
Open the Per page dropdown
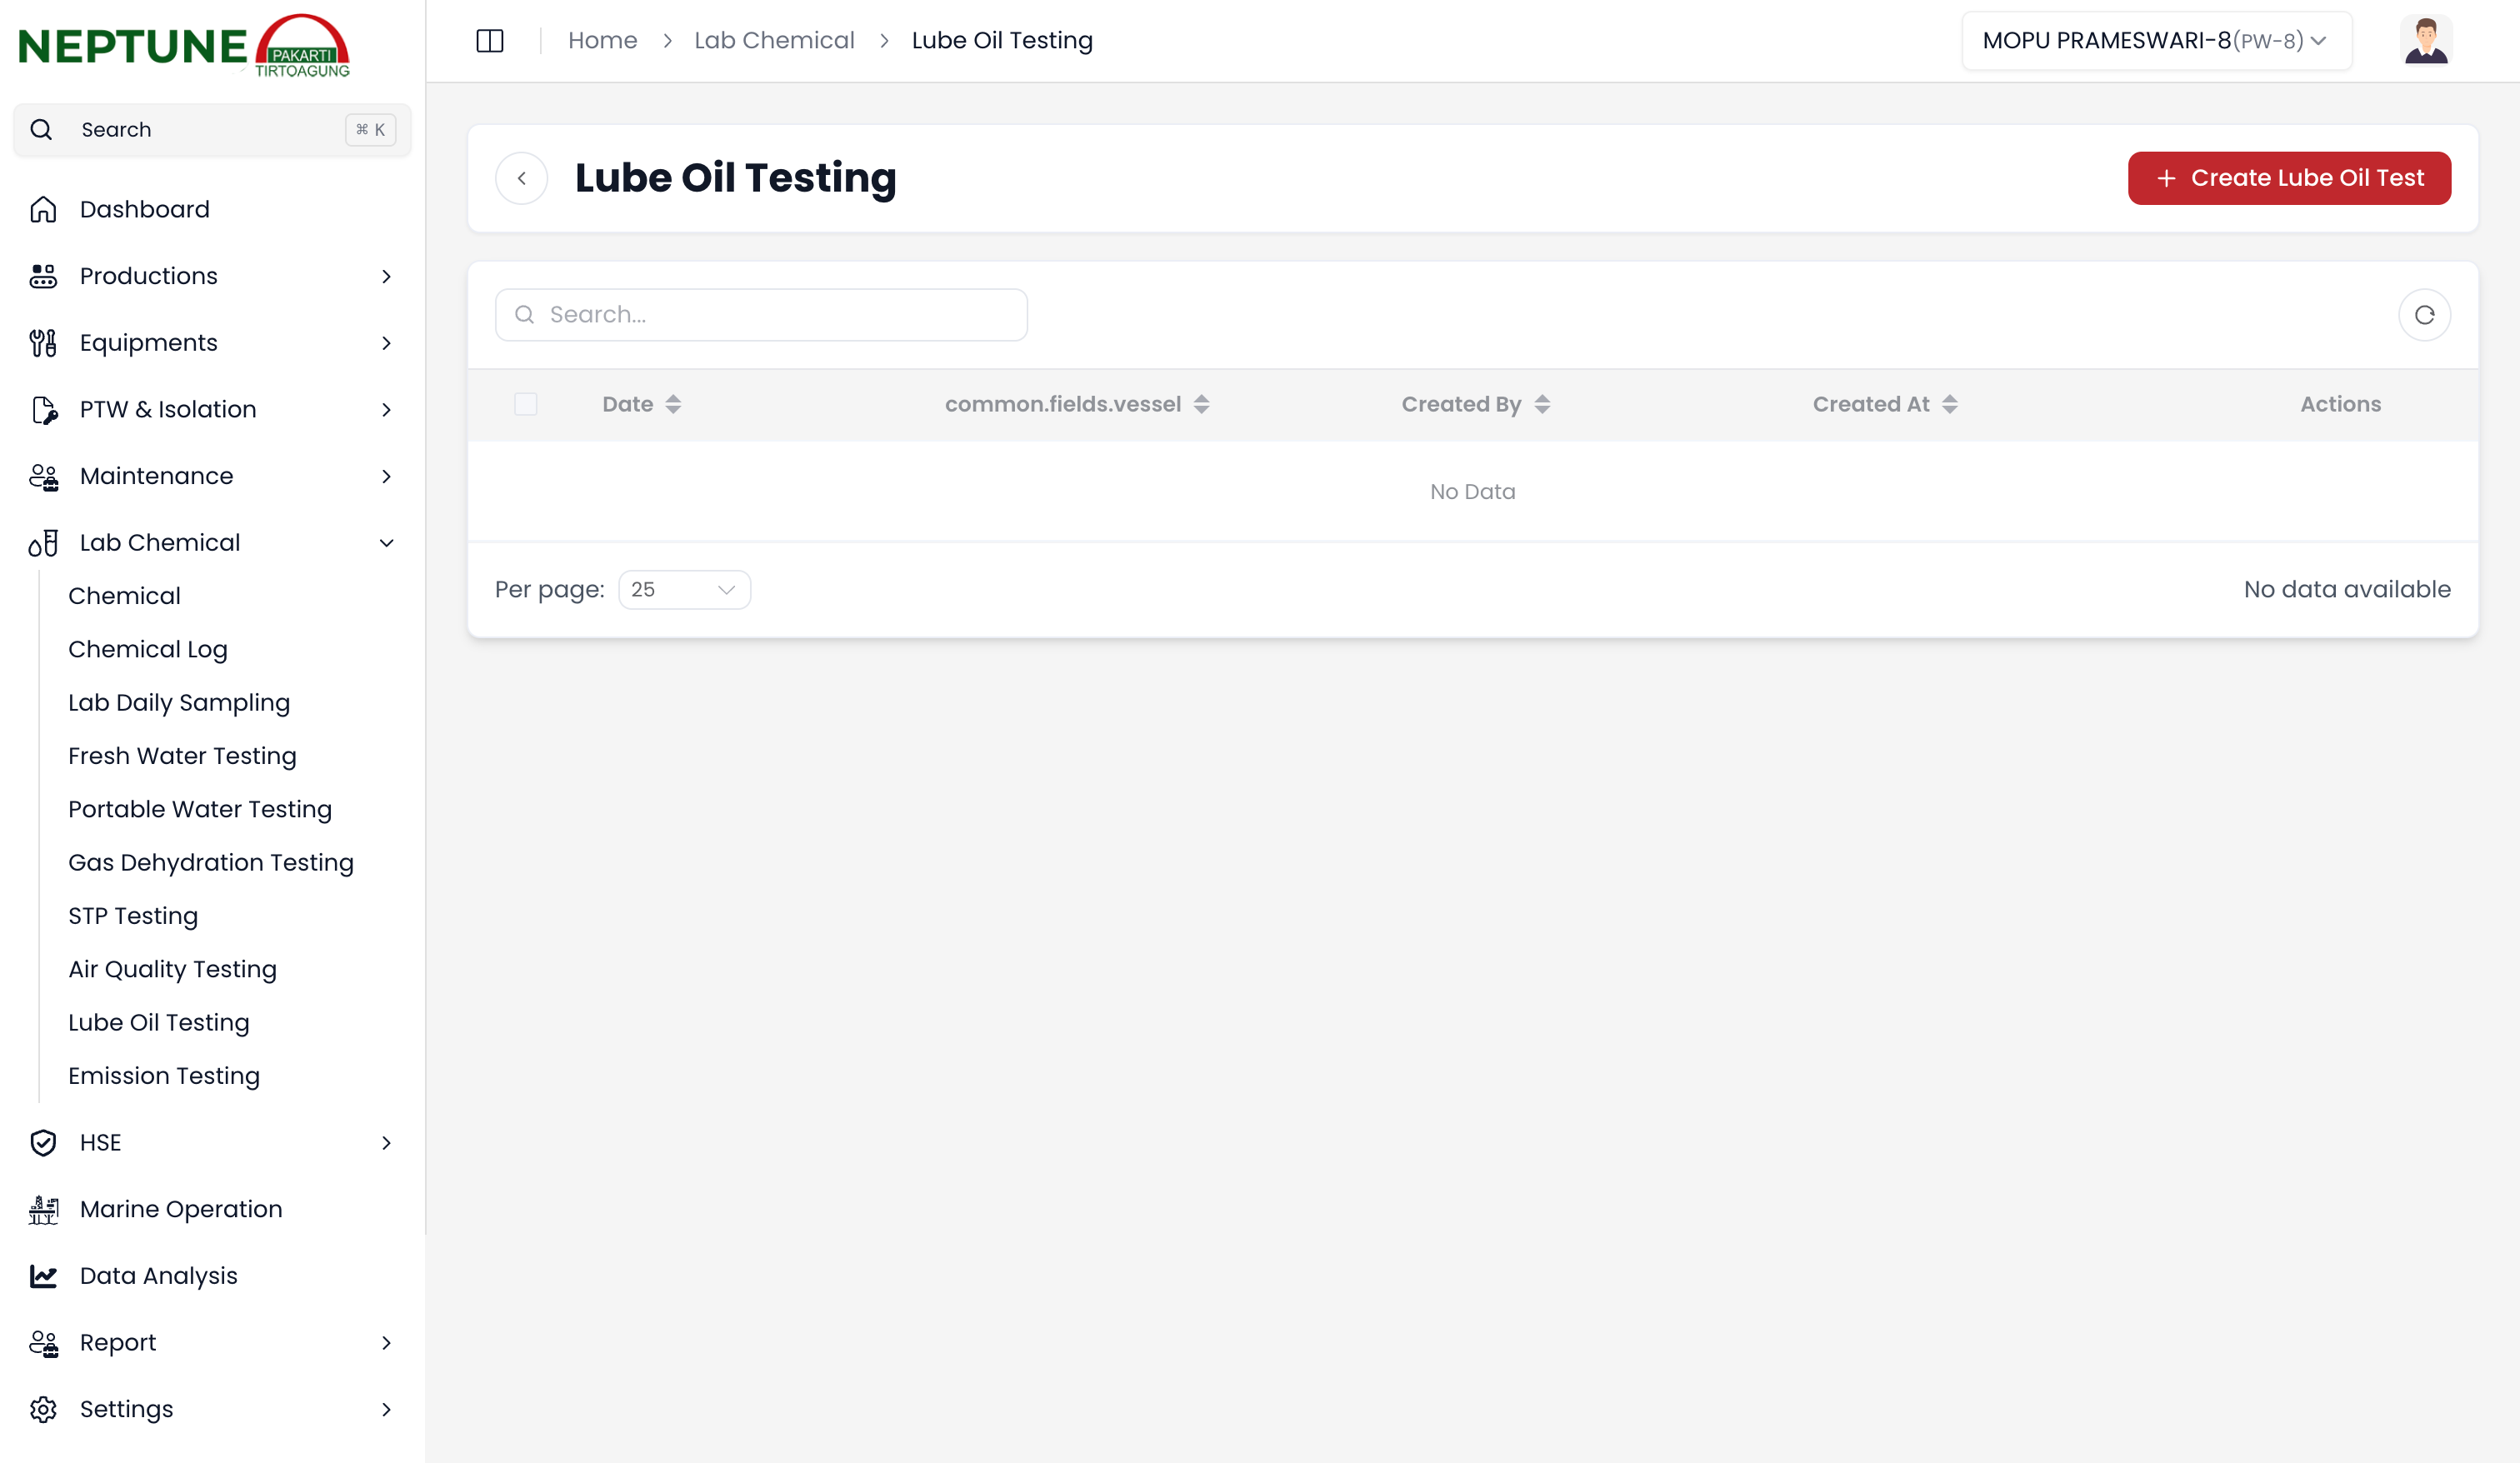click(684, 589)
